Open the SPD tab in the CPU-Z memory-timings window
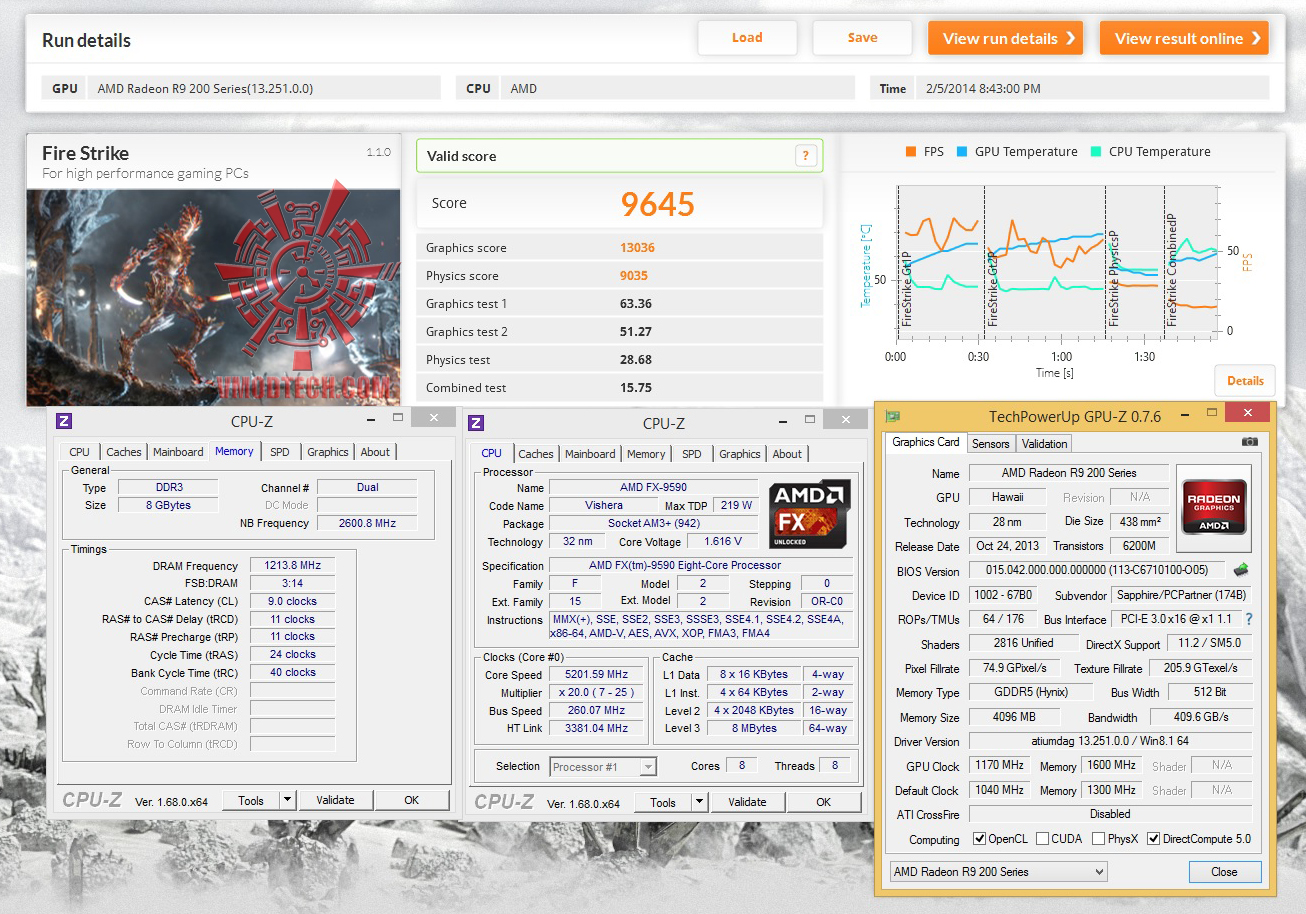 pos(280,452)
